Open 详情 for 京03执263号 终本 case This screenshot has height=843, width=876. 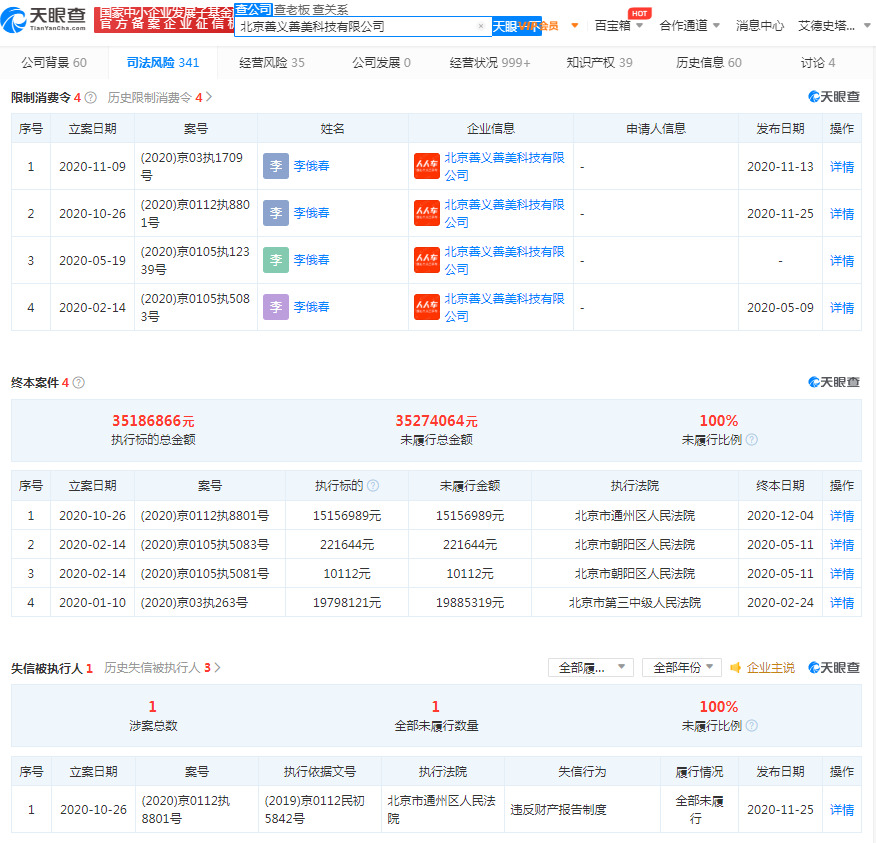click(841, 603)
